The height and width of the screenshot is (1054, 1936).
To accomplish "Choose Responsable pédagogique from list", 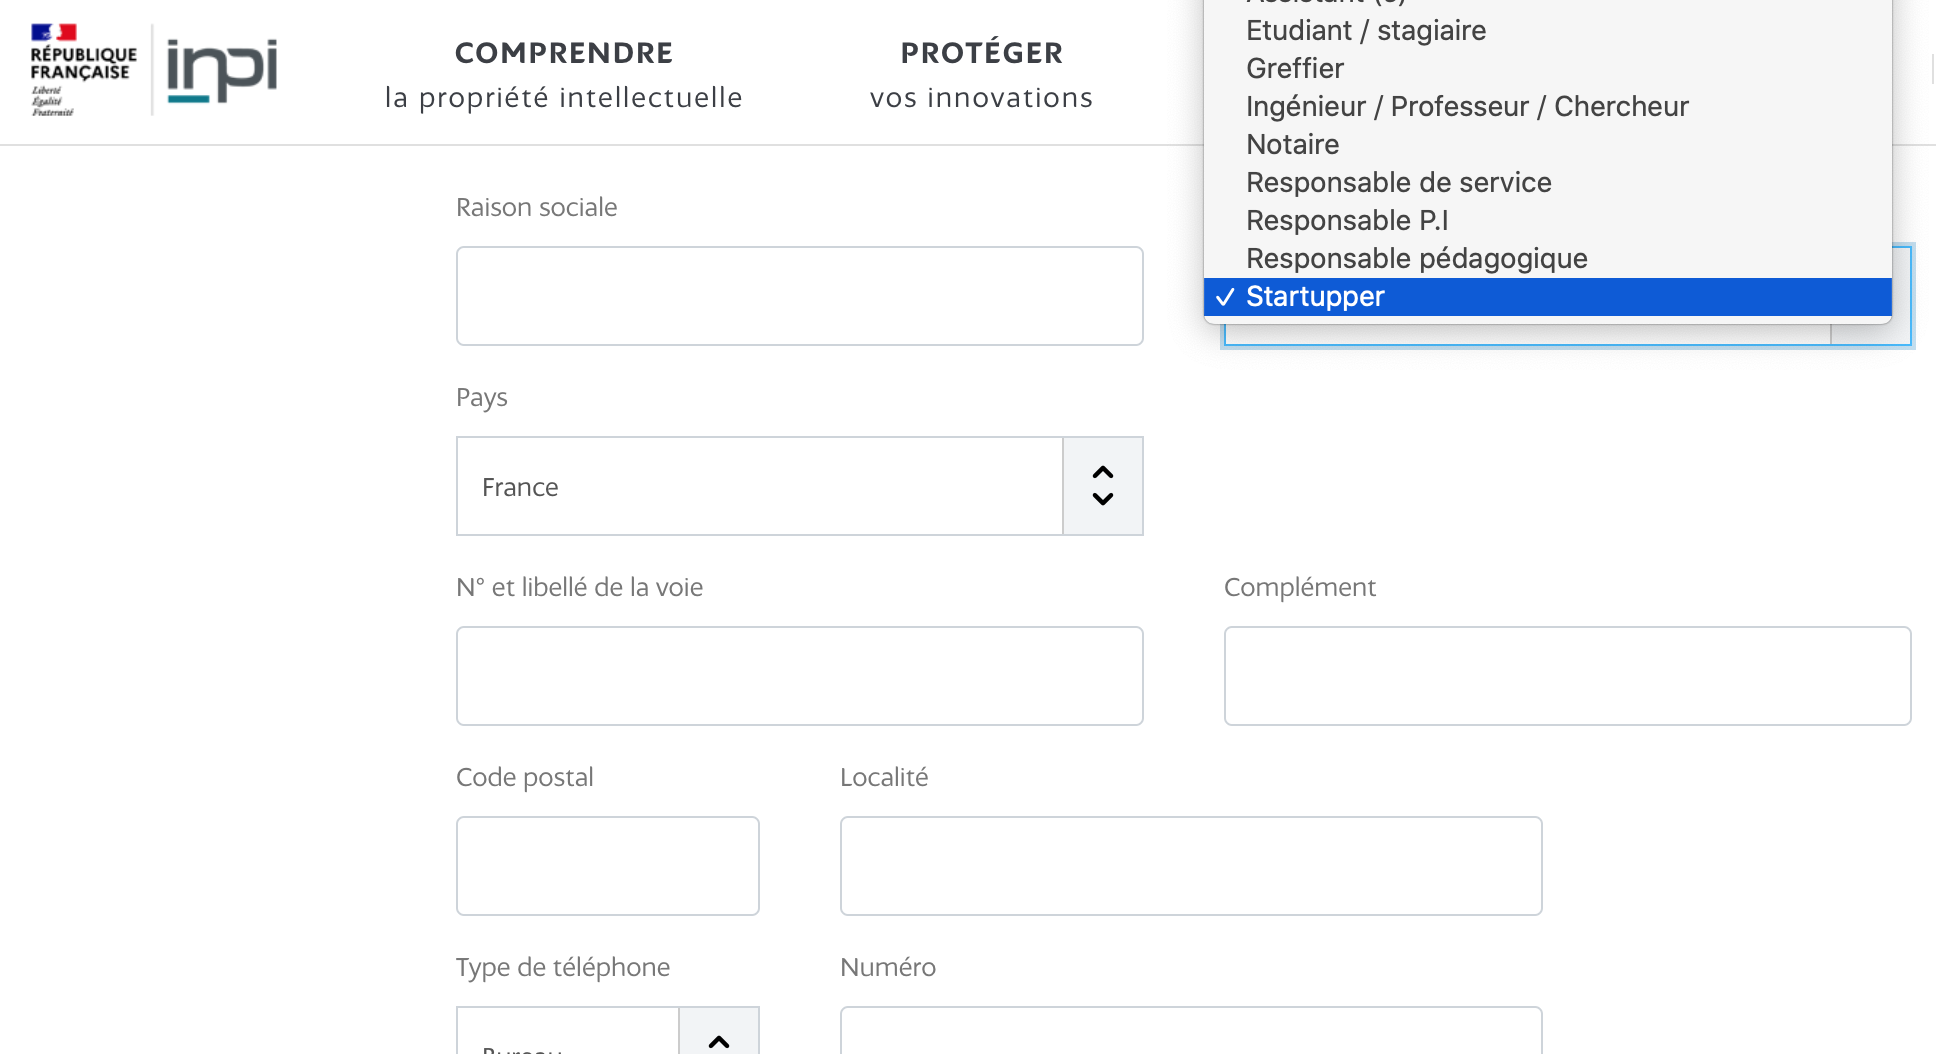I will tap(1416, 259).
